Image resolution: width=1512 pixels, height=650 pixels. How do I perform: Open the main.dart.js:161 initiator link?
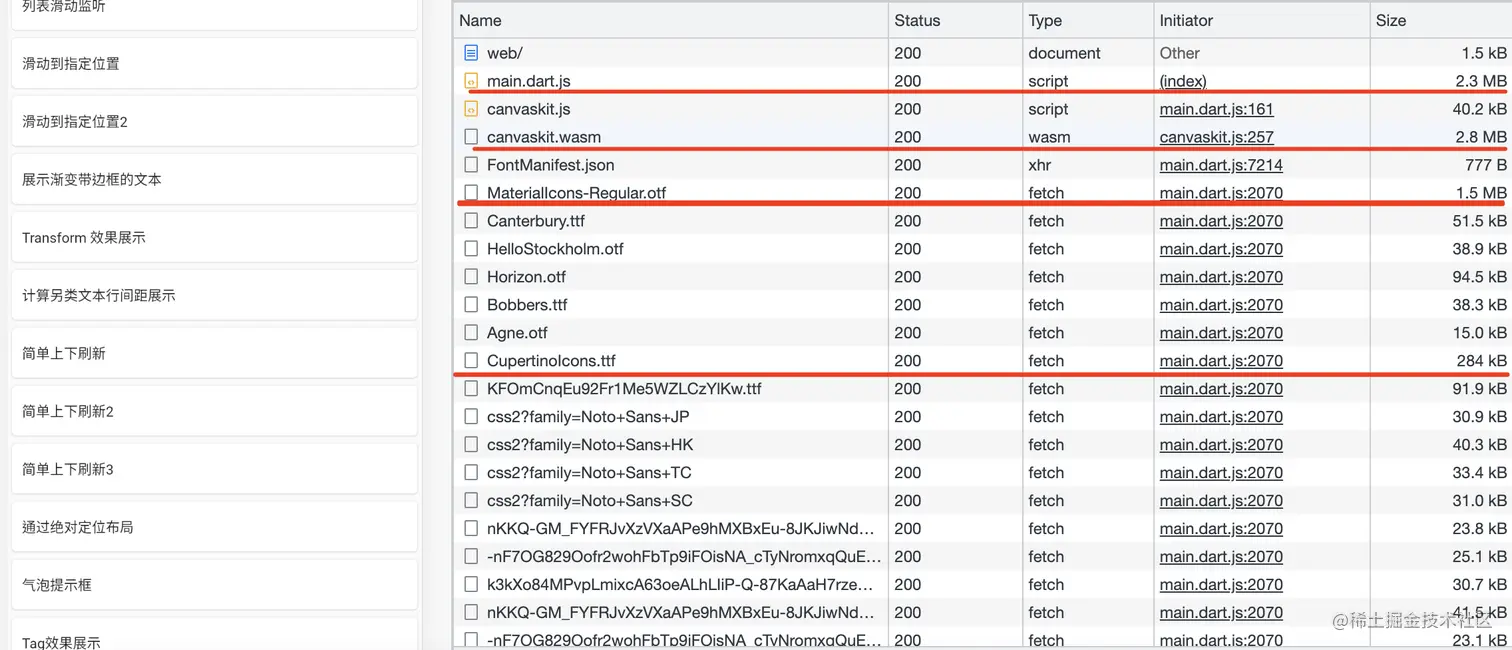point(1216,109)
